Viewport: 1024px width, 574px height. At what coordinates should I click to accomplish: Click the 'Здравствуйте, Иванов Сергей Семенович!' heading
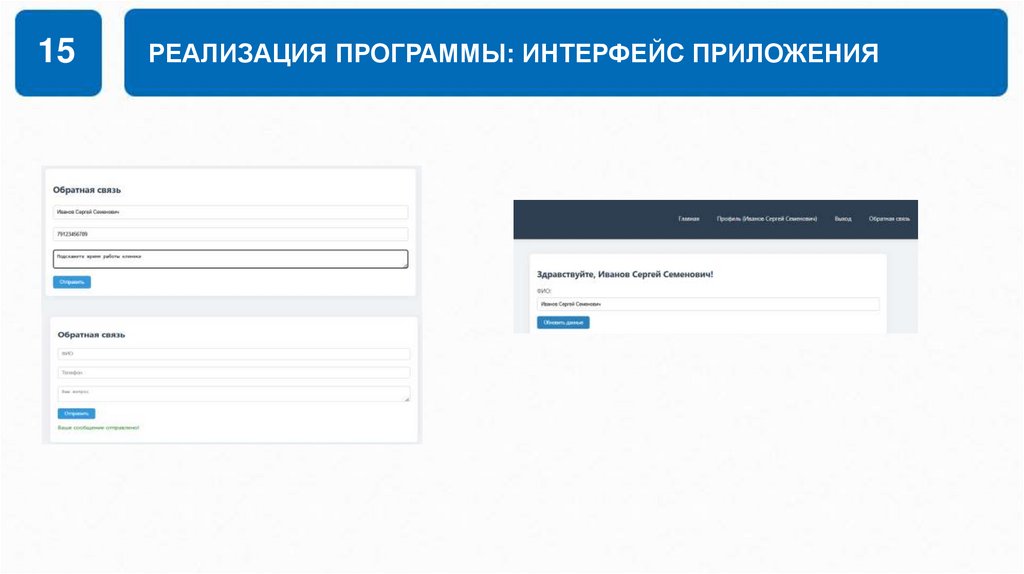625,275
